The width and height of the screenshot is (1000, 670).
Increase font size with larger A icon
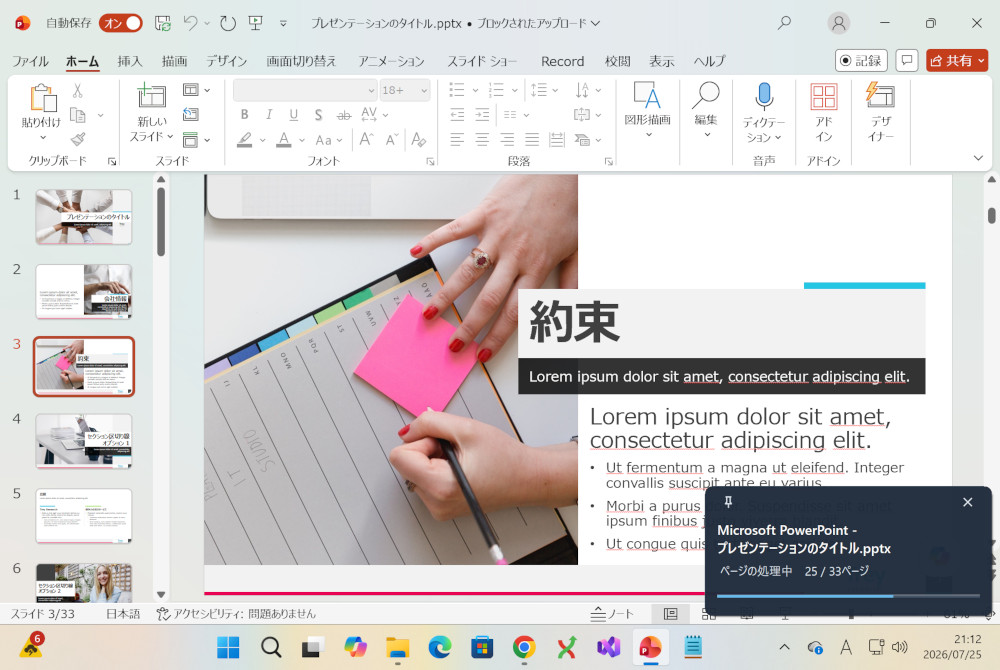[367, 139]
